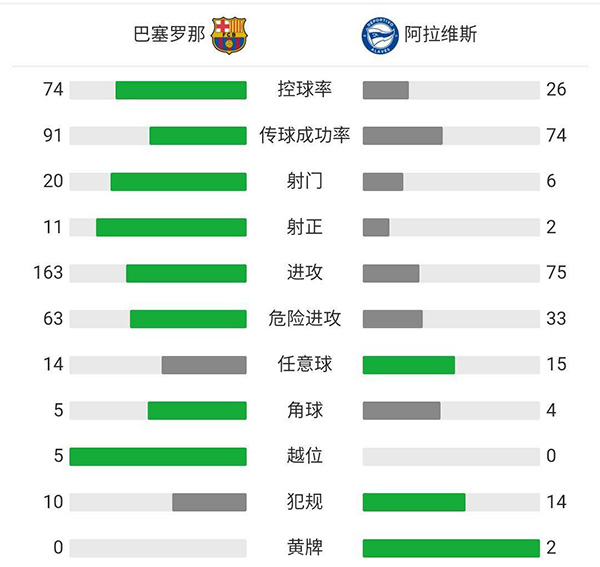Click the 传球成功率 stat label
The image size is (600, 567).
pos(305,135)
